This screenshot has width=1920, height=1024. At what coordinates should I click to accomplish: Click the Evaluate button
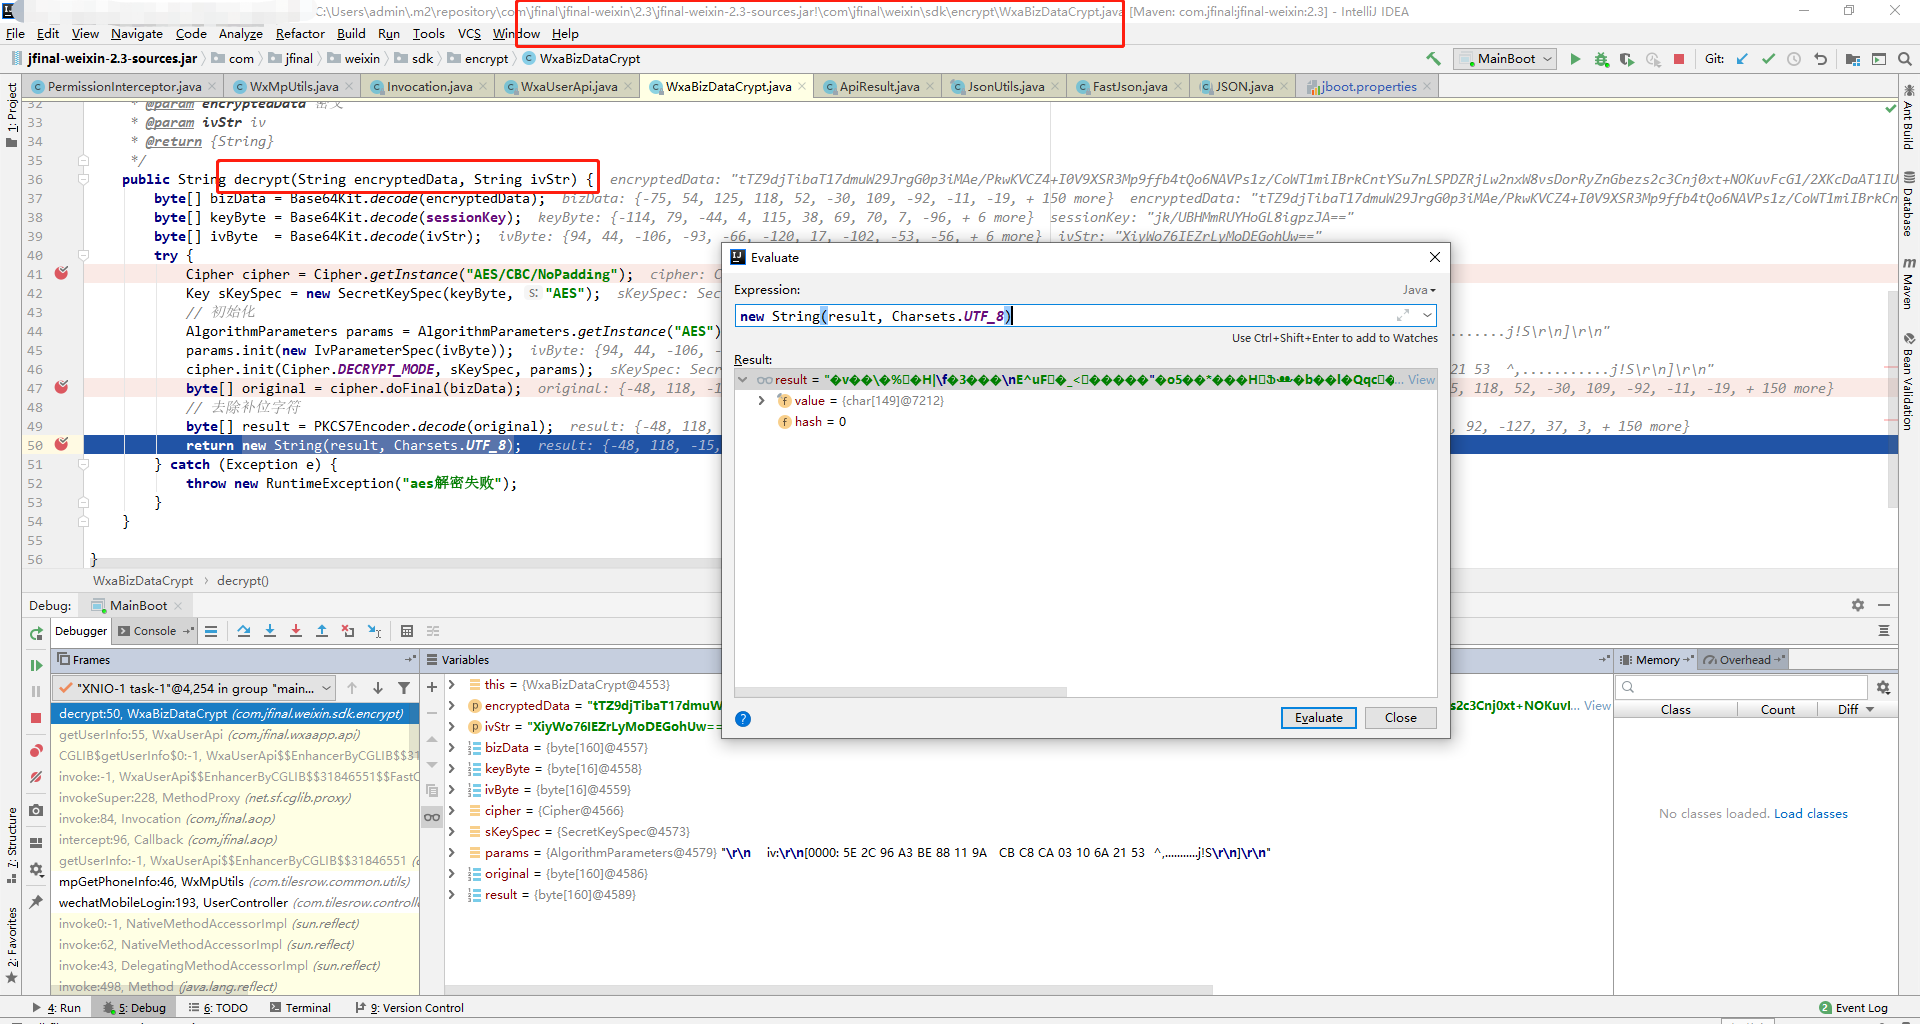[x=1319, y=718]
